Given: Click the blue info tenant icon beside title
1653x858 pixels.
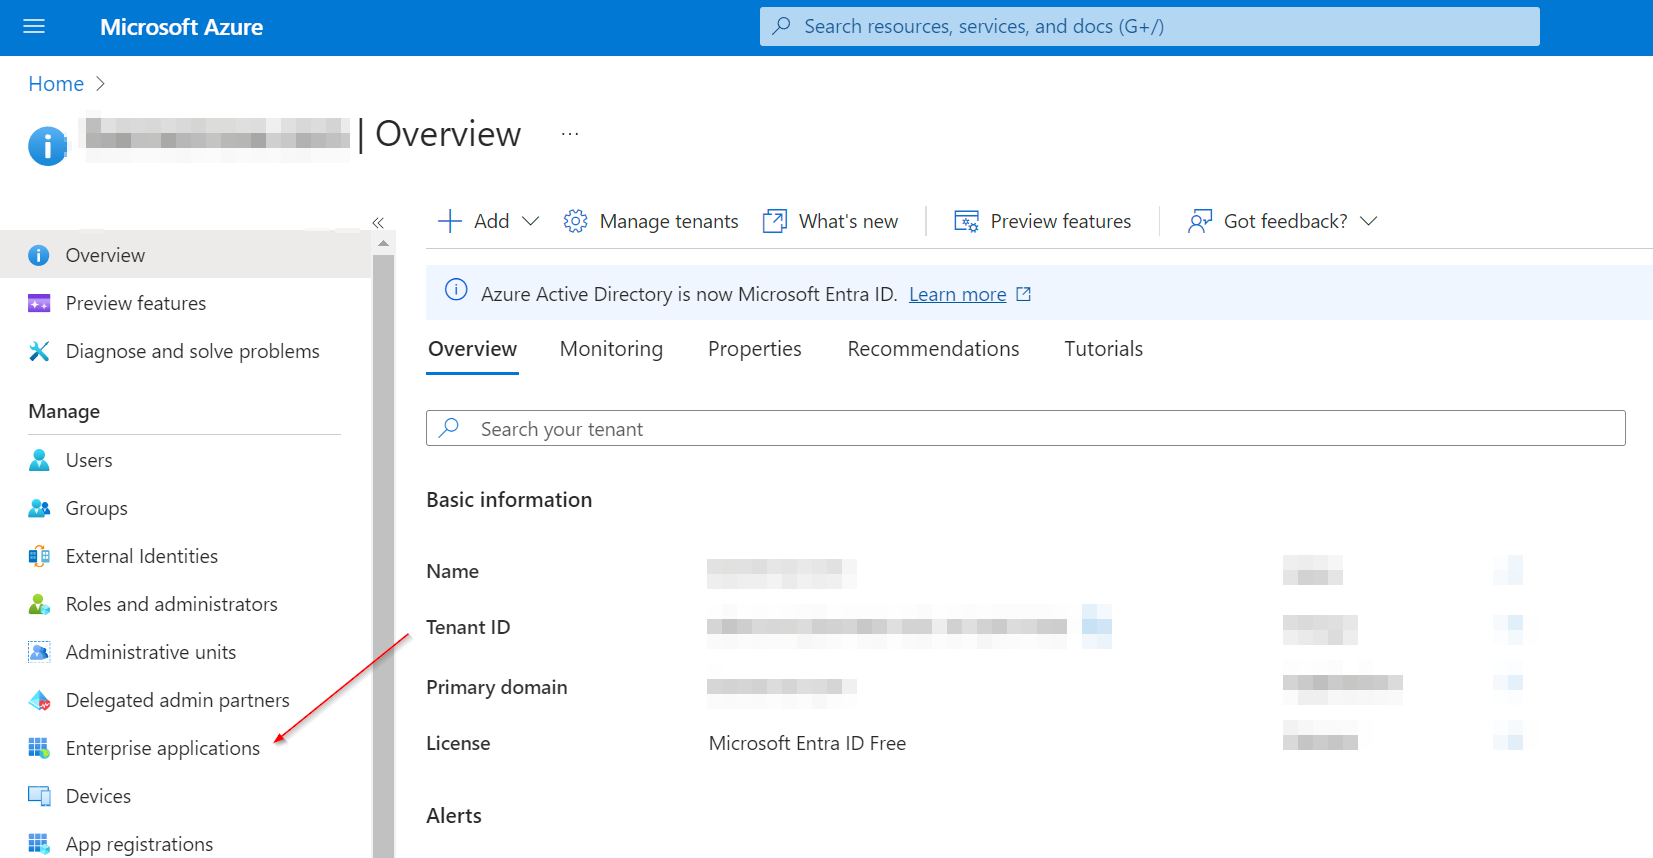Looking at the screenshot, I should click(47, 146).
